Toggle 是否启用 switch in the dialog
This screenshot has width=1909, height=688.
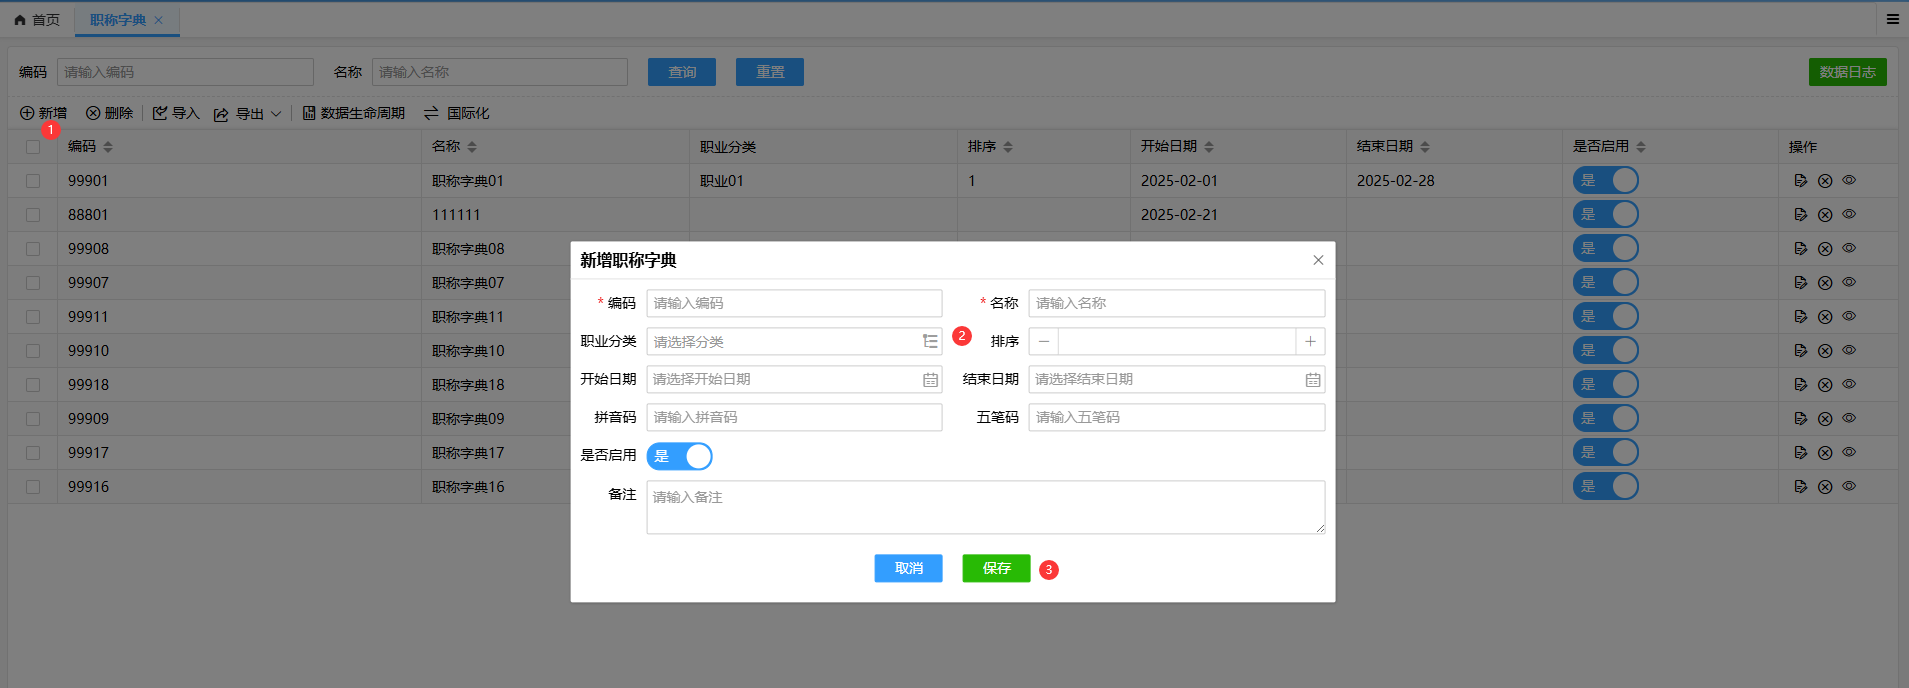680,456
